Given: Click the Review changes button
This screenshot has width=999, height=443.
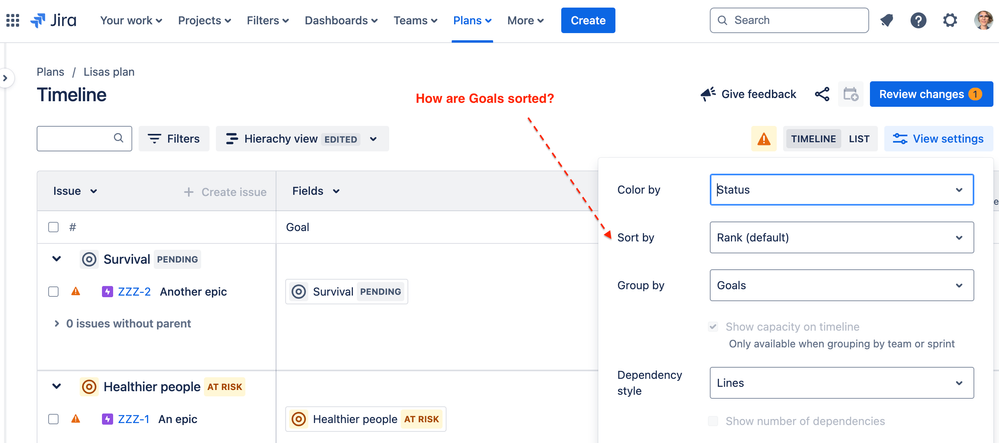Looking at the screenshot, I should 931,94.
